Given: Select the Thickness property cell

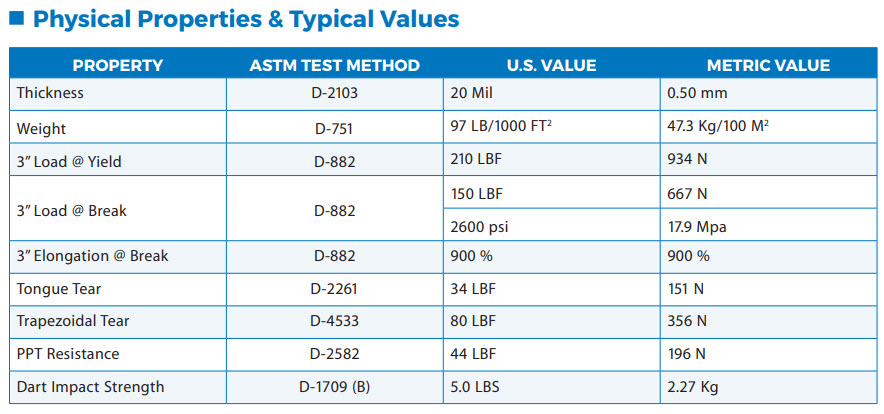Looking at the screenshot, I should tap(50, 93).
